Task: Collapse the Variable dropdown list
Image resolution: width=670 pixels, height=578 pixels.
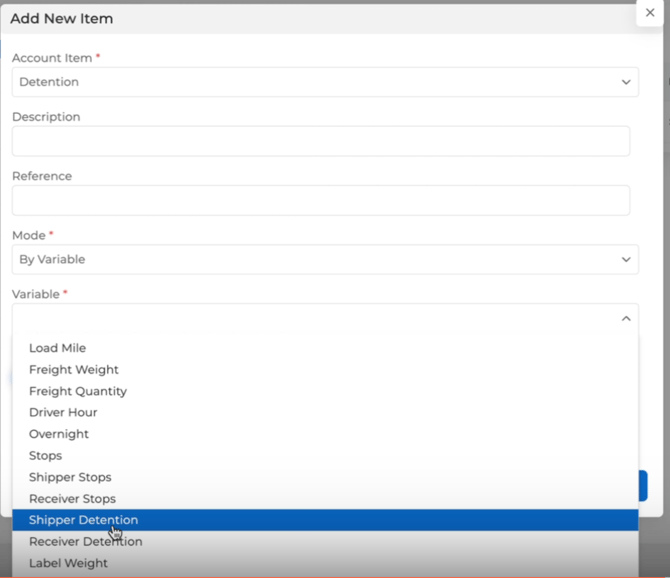Action: [324, 318]
